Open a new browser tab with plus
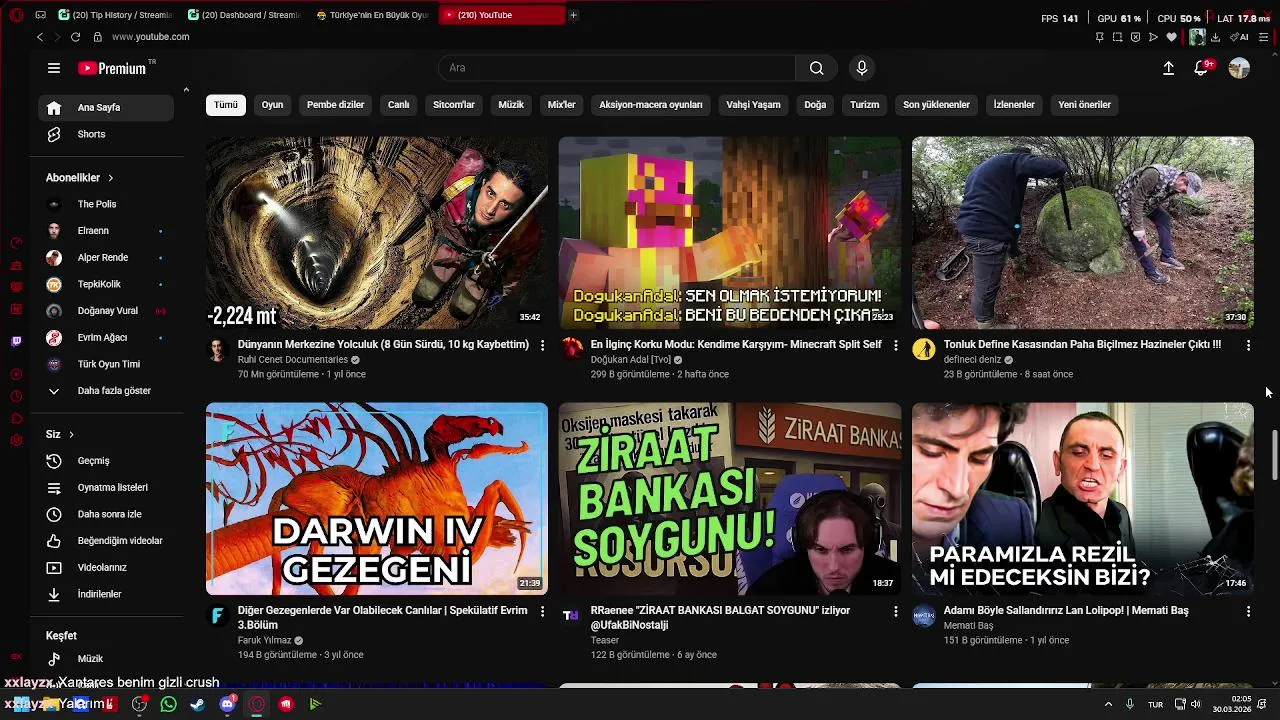Screen dimensions: 1280x720 point(573,15)
